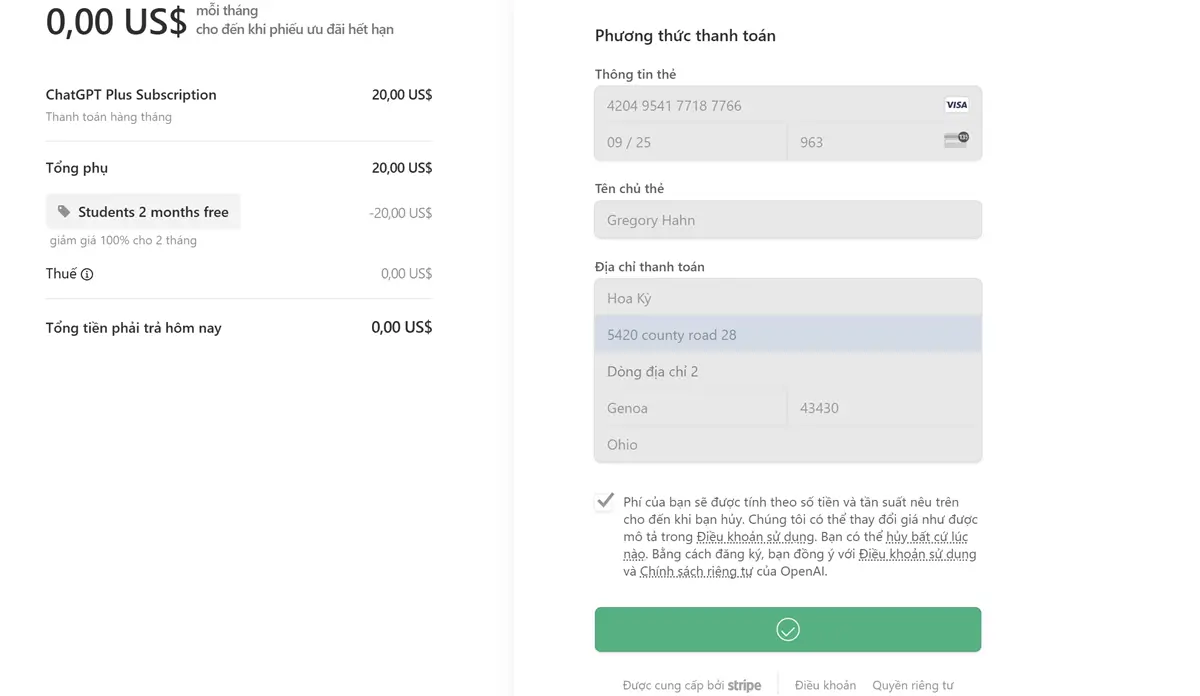Click the CVC field showing 963
1200x696 pixels.
[x=884, y=142]
